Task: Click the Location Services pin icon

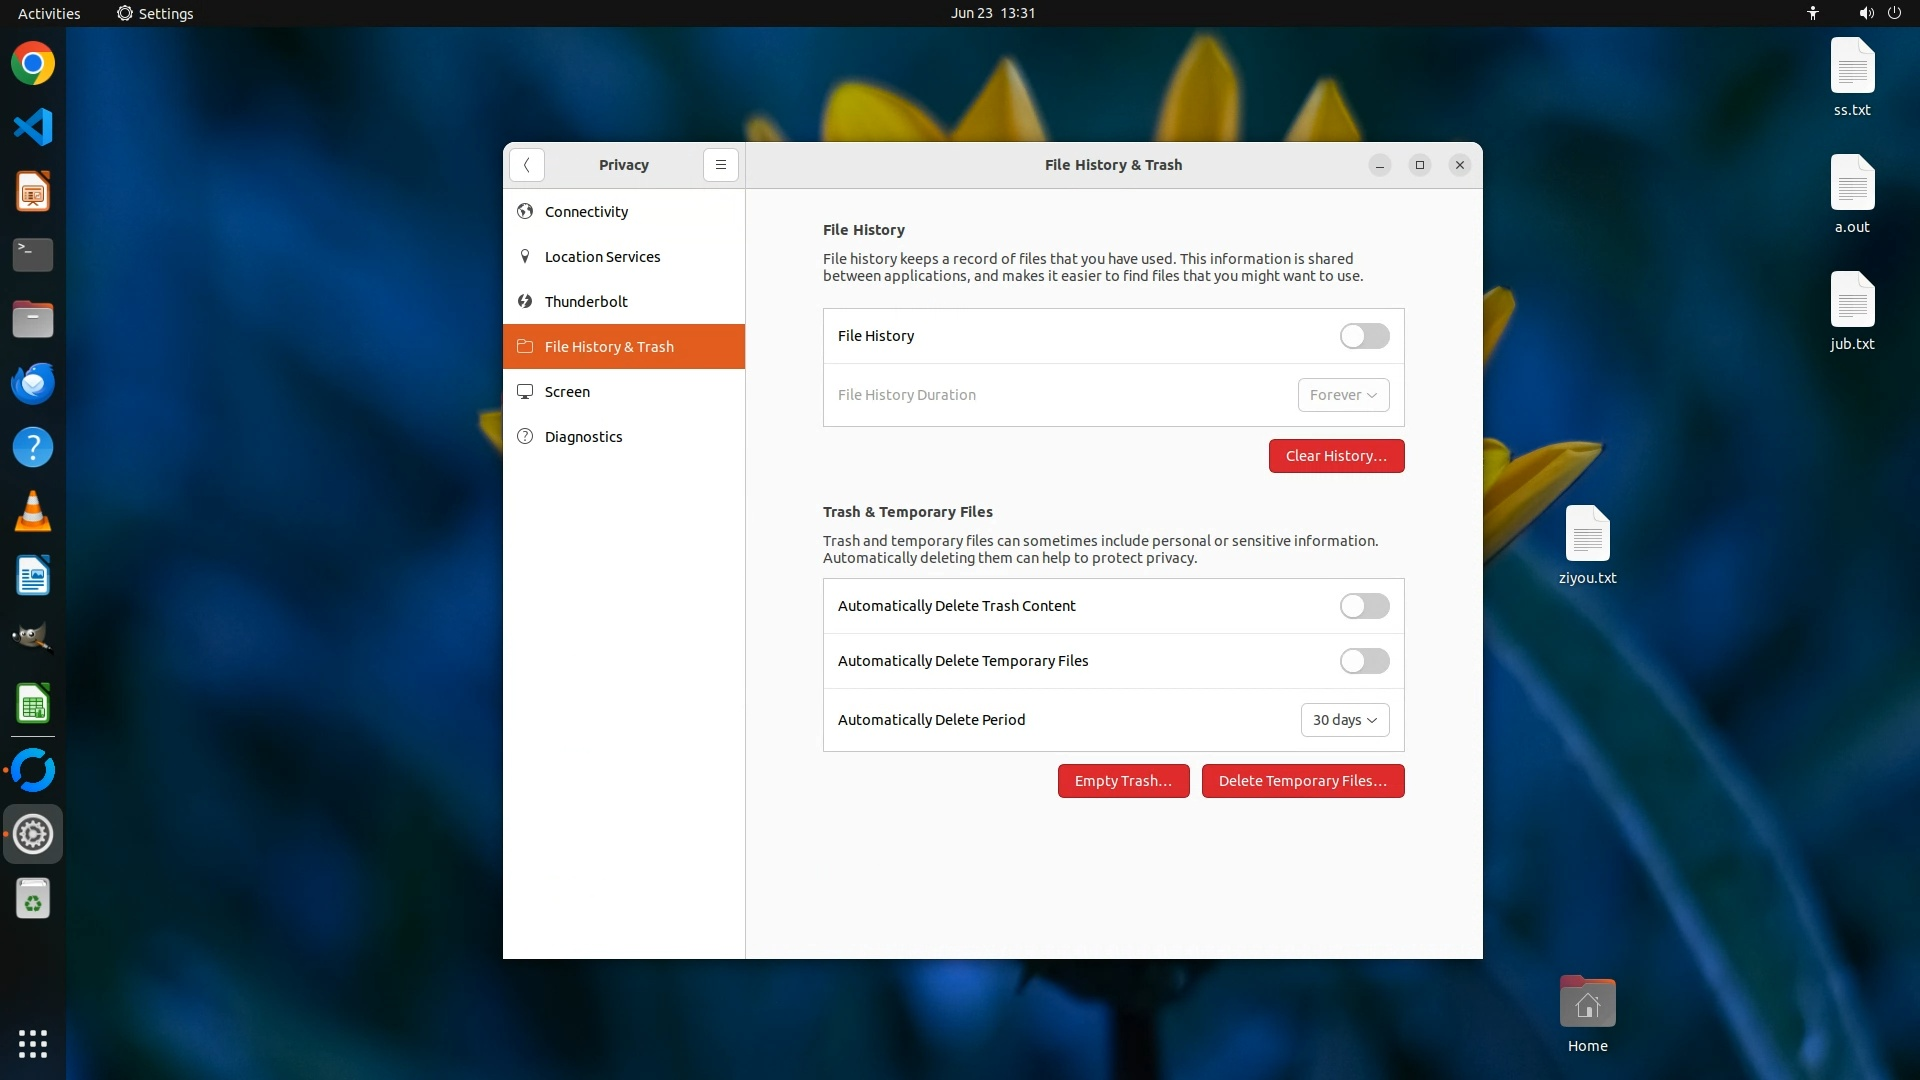Action: coord(525,256)
